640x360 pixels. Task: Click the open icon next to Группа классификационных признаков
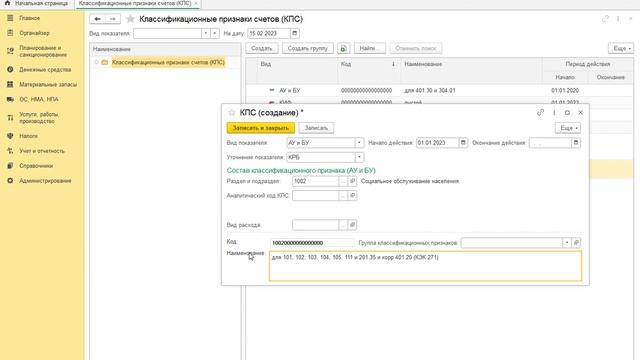(576, 243)
